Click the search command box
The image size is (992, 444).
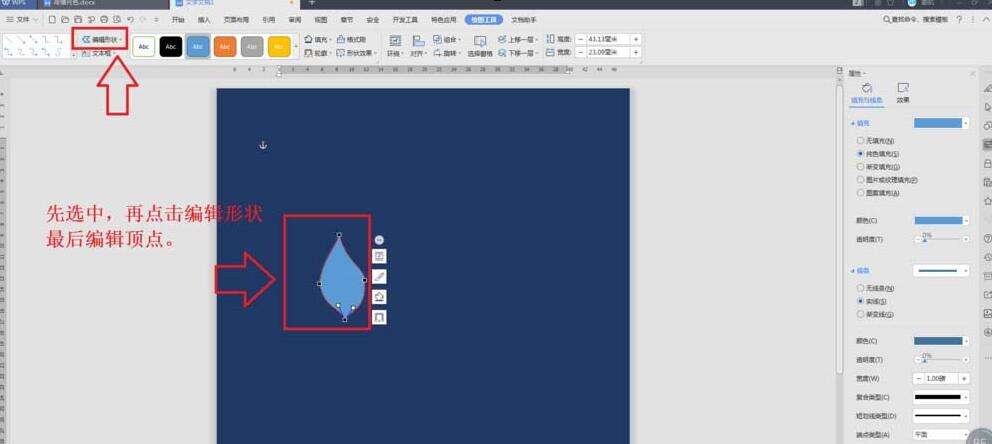[915, 20]
